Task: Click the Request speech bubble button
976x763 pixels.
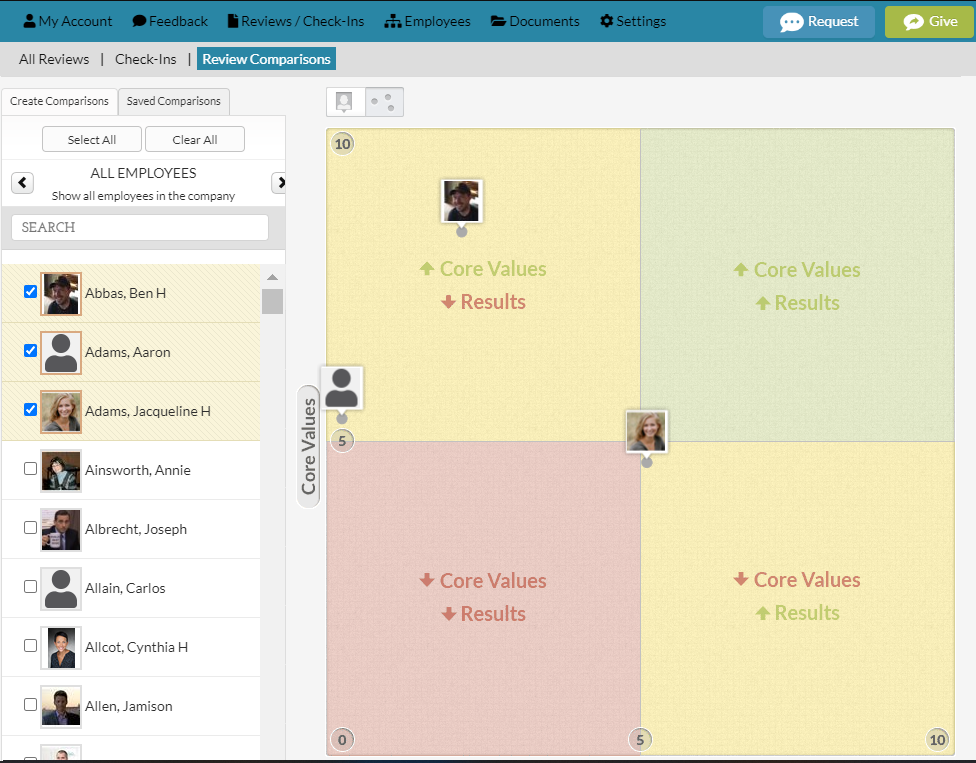Action: [819, 22]
